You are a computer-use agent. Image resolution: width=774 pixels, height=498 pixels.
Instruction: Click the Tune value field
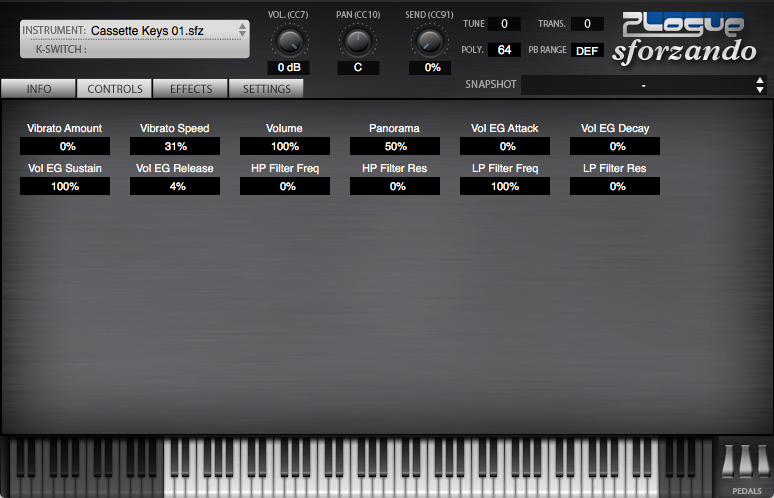click(504, 24)
